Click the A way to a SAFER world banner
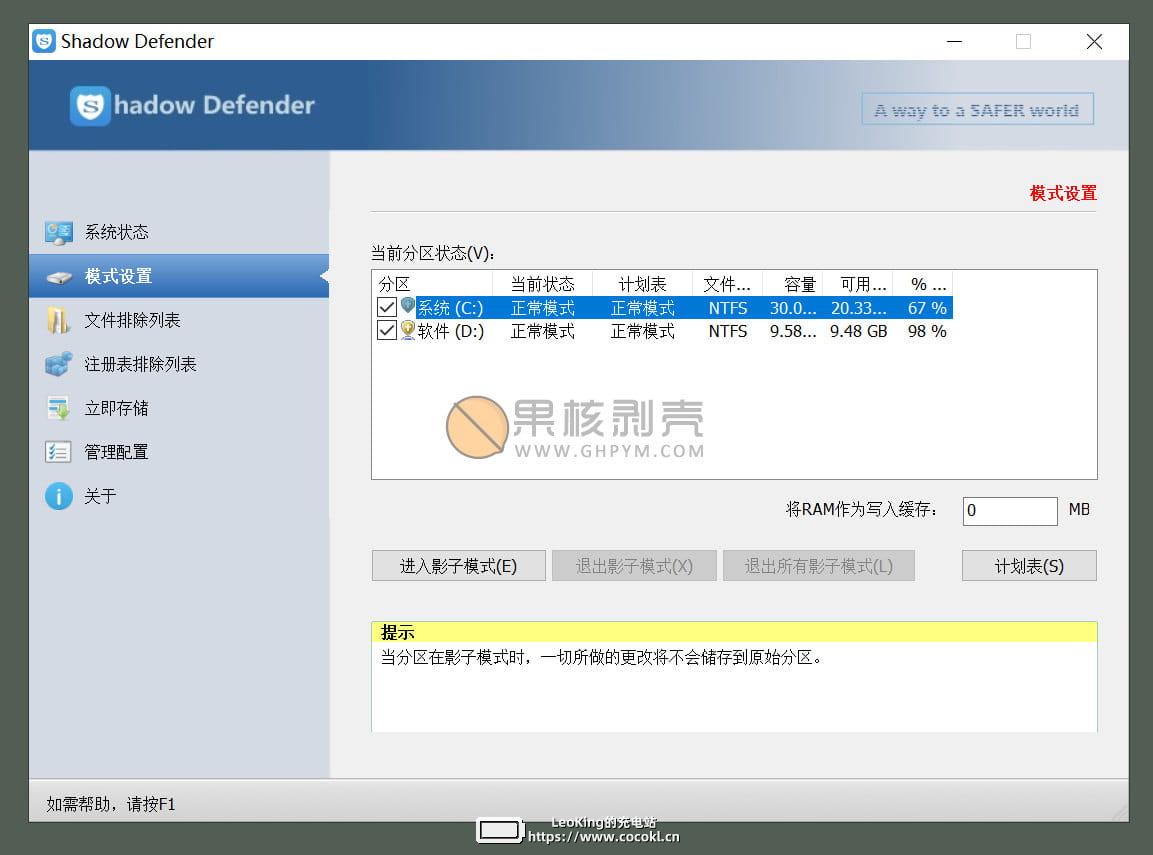1153x855 pixels. tap(977, 110)
